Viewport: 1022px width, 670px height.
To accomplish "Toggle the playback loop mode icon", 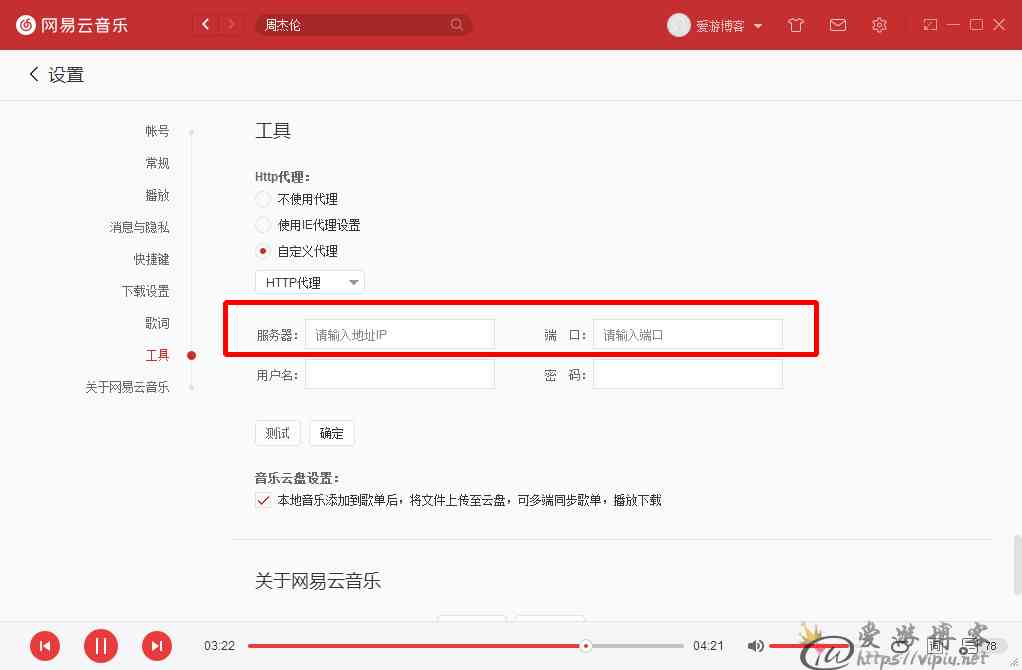I will 900,646.
